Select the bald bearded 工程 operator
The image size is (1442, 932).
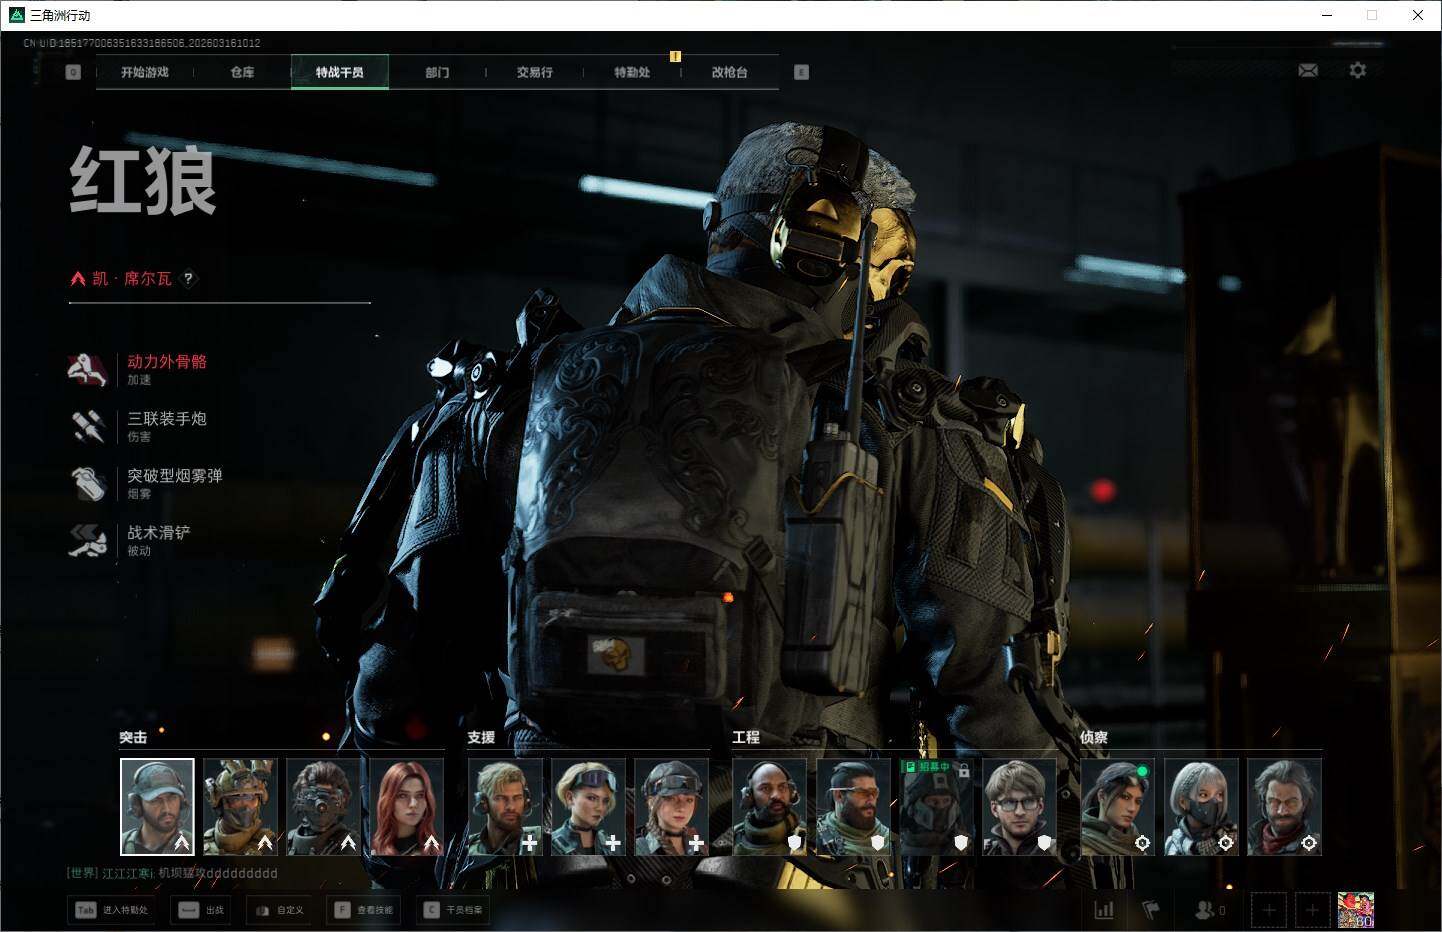[x=770, y=807]
